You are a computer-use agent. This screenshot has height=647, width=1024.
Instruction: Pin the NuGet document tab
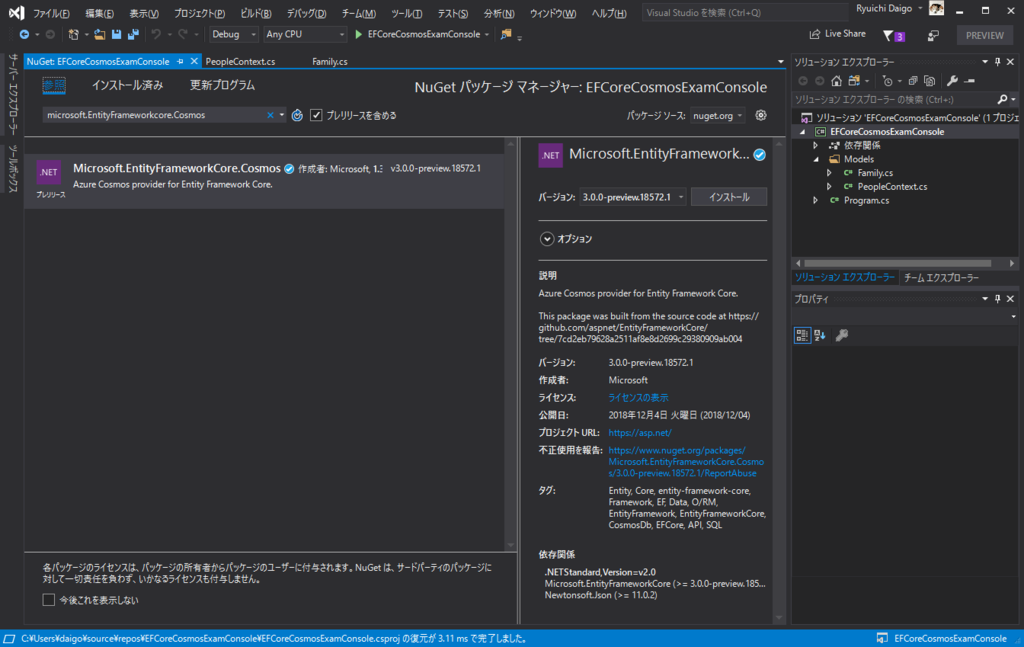pos(180,61)
